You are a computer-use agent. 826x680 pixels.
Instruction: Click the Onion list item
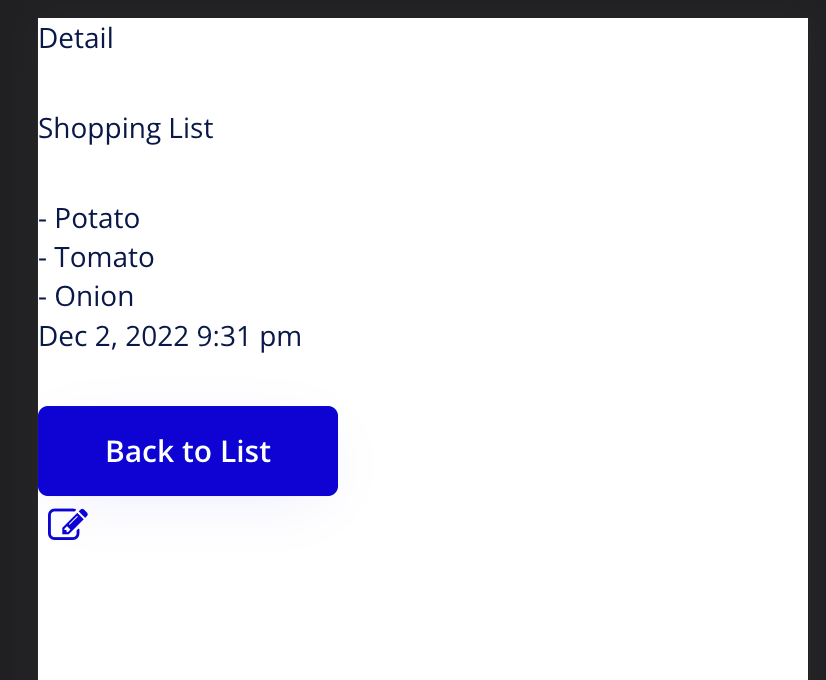(x=94, y=297)
